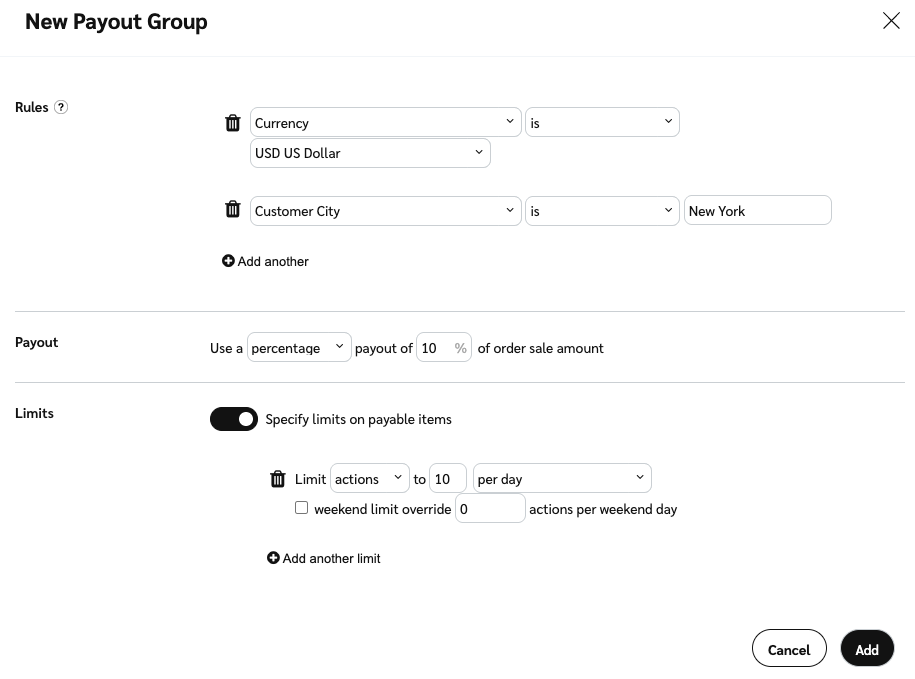Open the Currency rule field dropdown
The width and height of the screenshot is (915, 679).
click(385, 123)
